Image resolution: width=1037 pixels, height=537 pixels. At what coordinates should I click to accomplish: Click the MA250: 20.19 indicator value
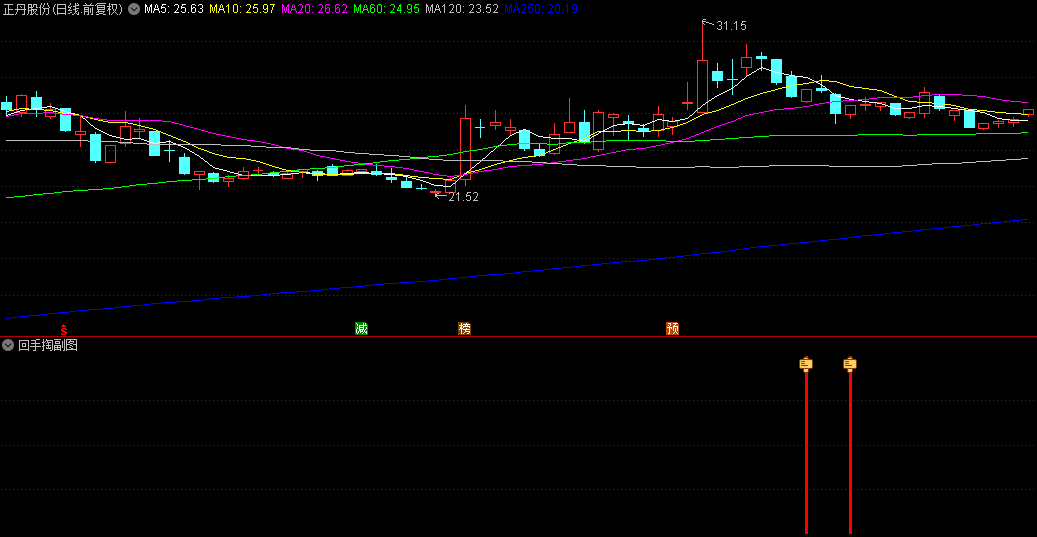(541, 9)
